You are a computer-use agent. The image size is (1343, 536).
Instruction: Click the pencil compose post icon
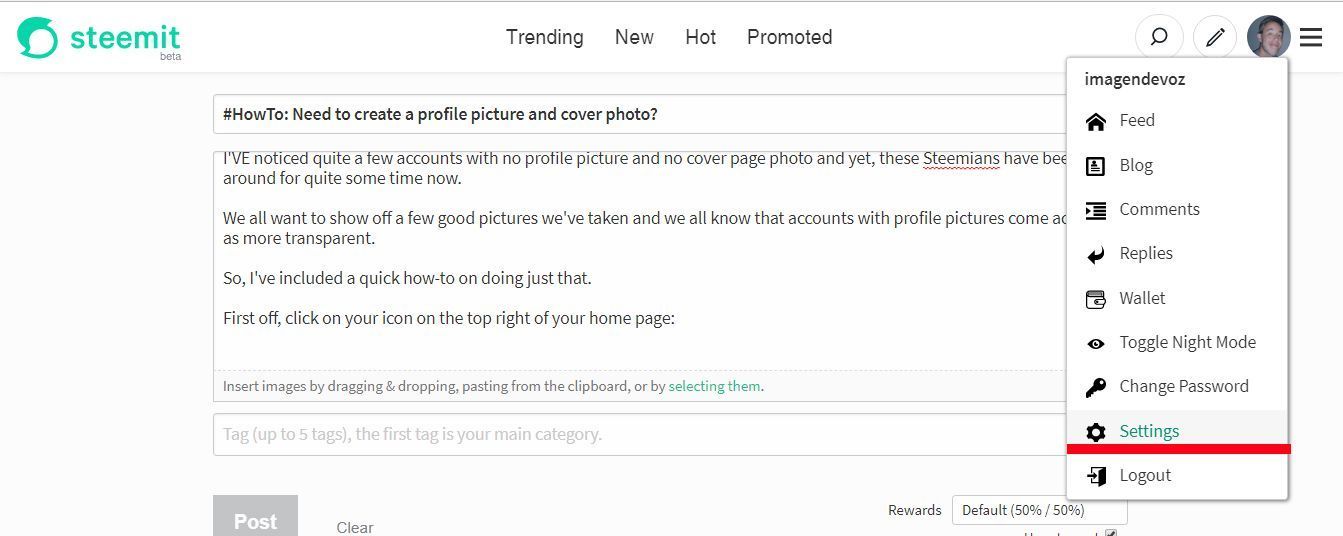click(1215, 38)
